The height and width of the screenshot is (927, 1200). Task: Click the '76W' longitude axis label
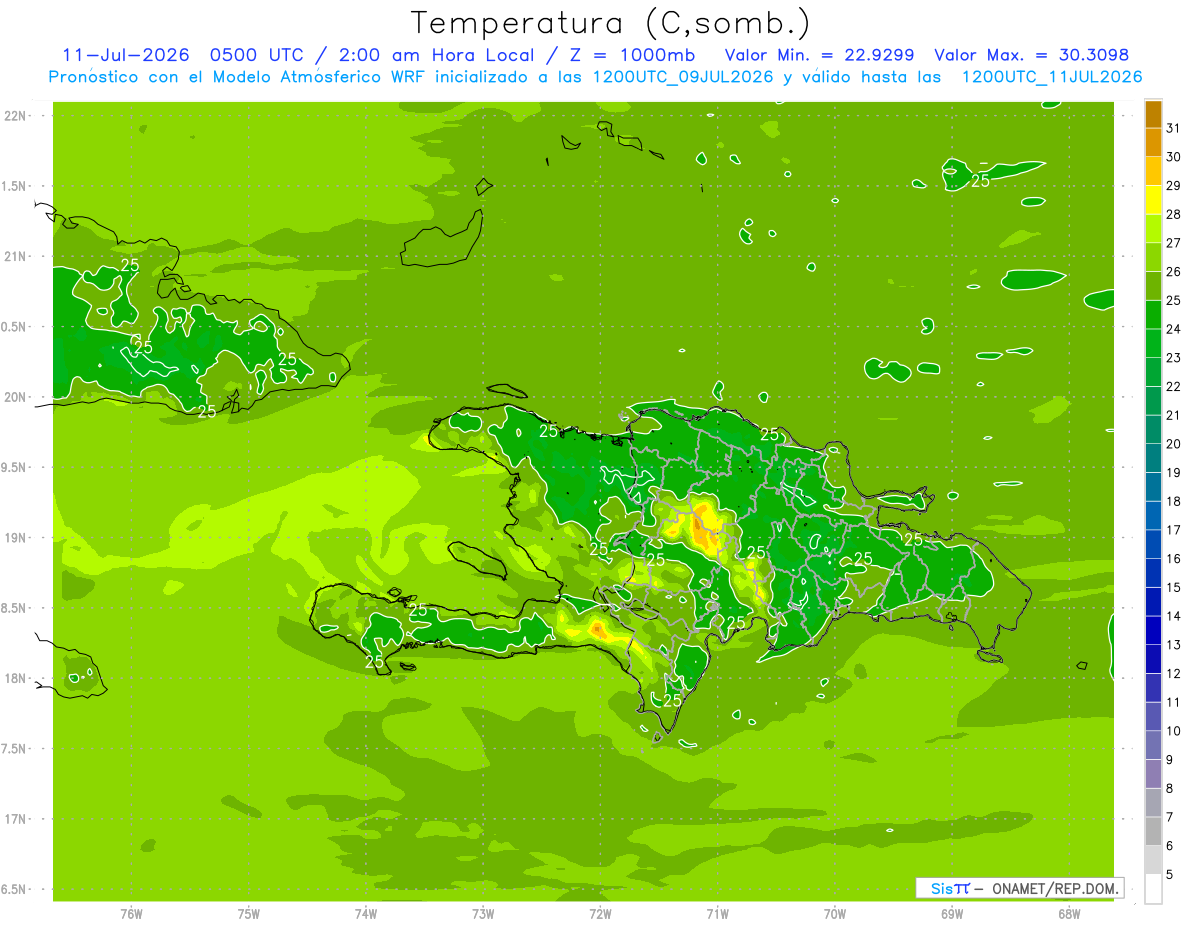131,914
